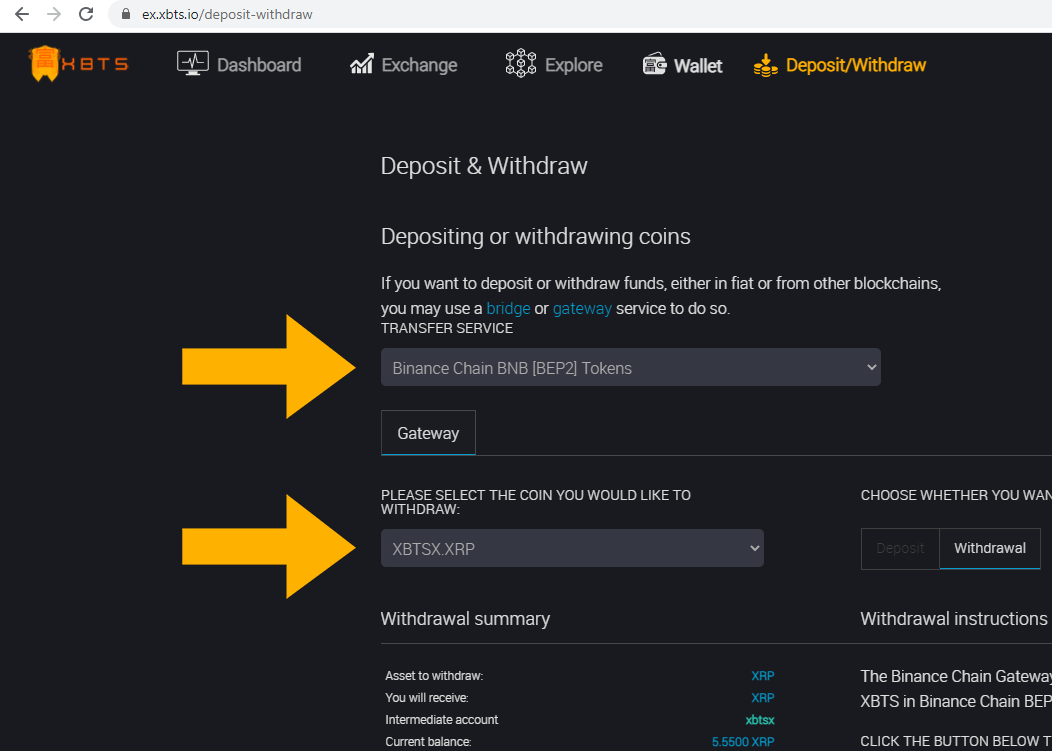The height and width of the screenshot is (751, 1052).
Task: Open the Dashboard menu item
Action: (x=259, y=65)
